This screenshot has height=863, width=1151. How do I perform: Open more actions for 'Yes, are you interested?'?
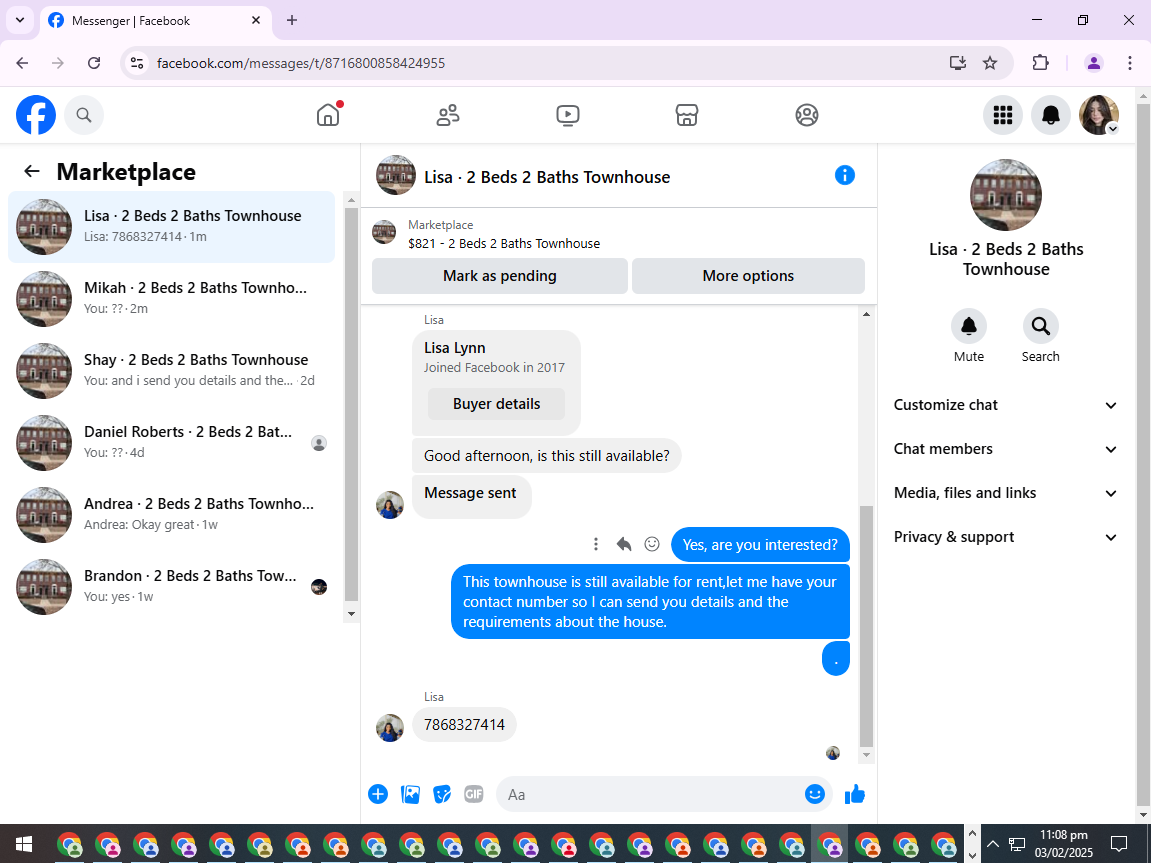[x=596, y=544]
